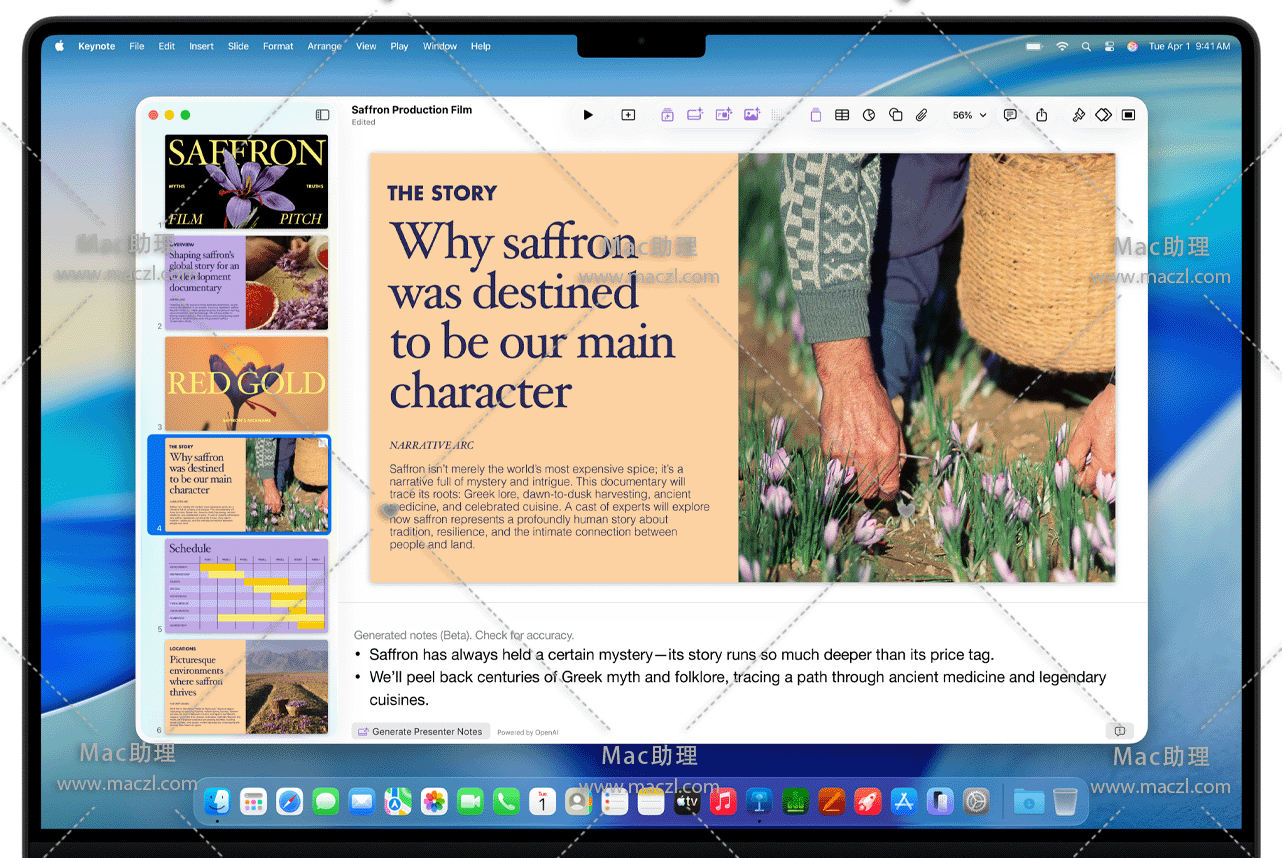The image size is (1282, 858).
Task: Click the "NARRATIVE ARC" subheading
Action: [432, 445]
